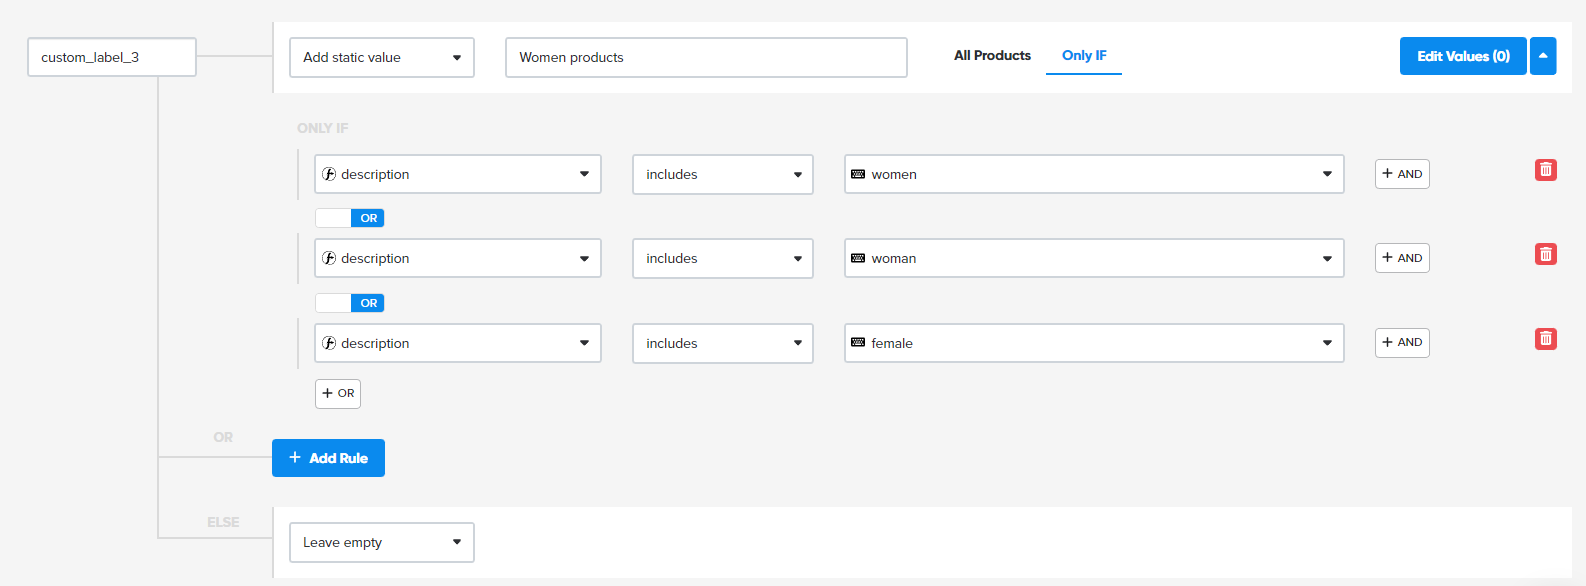Click the Add Rule button
This screenshot has width=1586, height=586.
pyautogui.click(x=328, y=458)
